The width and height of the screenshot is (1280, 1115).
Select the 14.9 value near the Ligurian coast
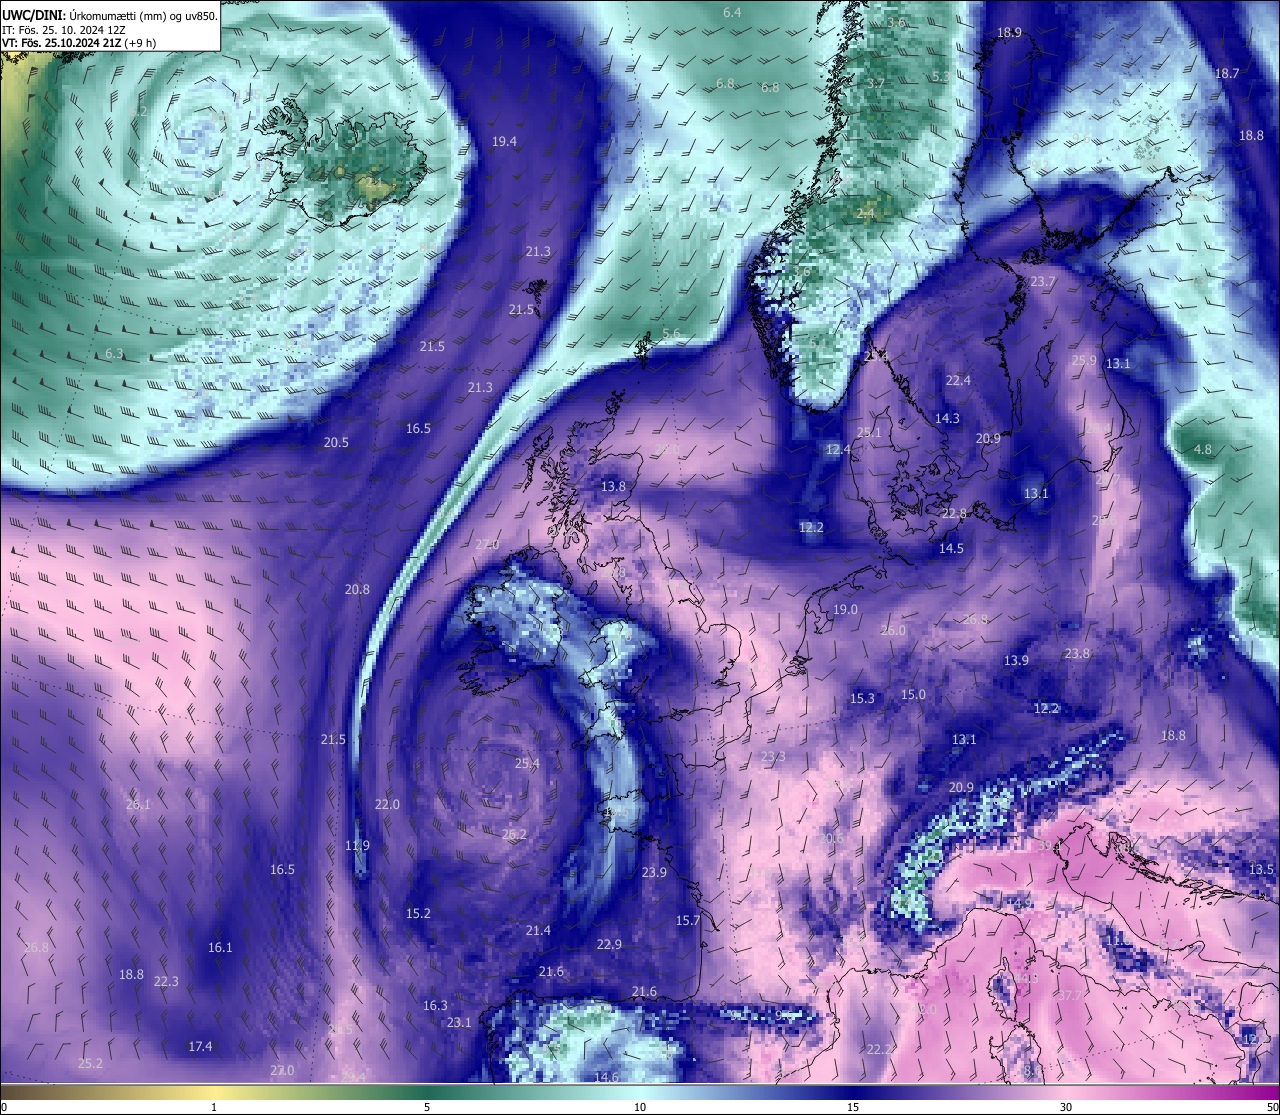(1019, 904)
